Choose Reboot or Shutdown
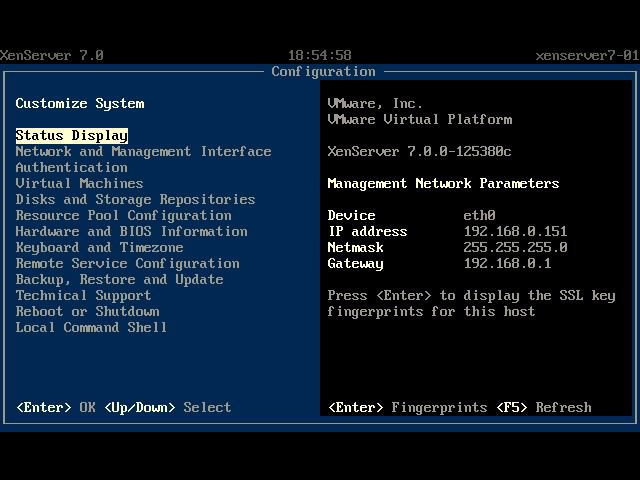The height and width of the screenshot is (480, 640). coord(87,311)
